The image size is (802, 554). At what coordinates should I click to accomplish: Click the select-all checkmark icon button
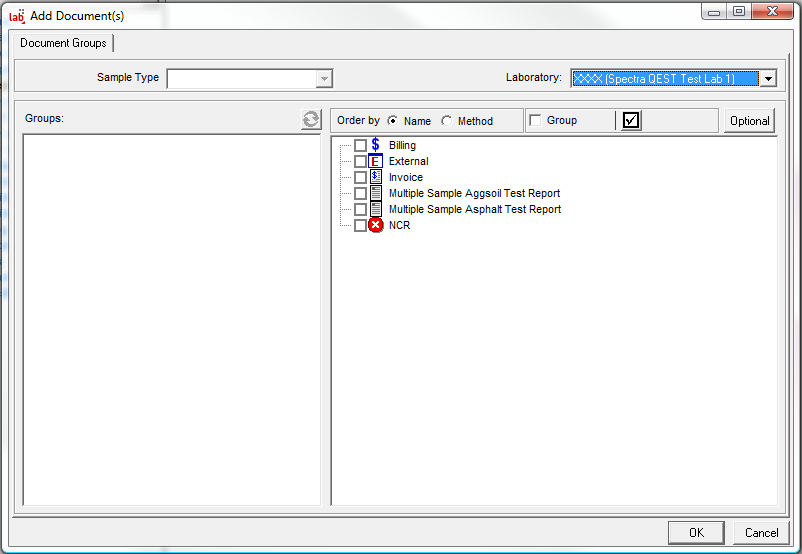coord(630,120)
